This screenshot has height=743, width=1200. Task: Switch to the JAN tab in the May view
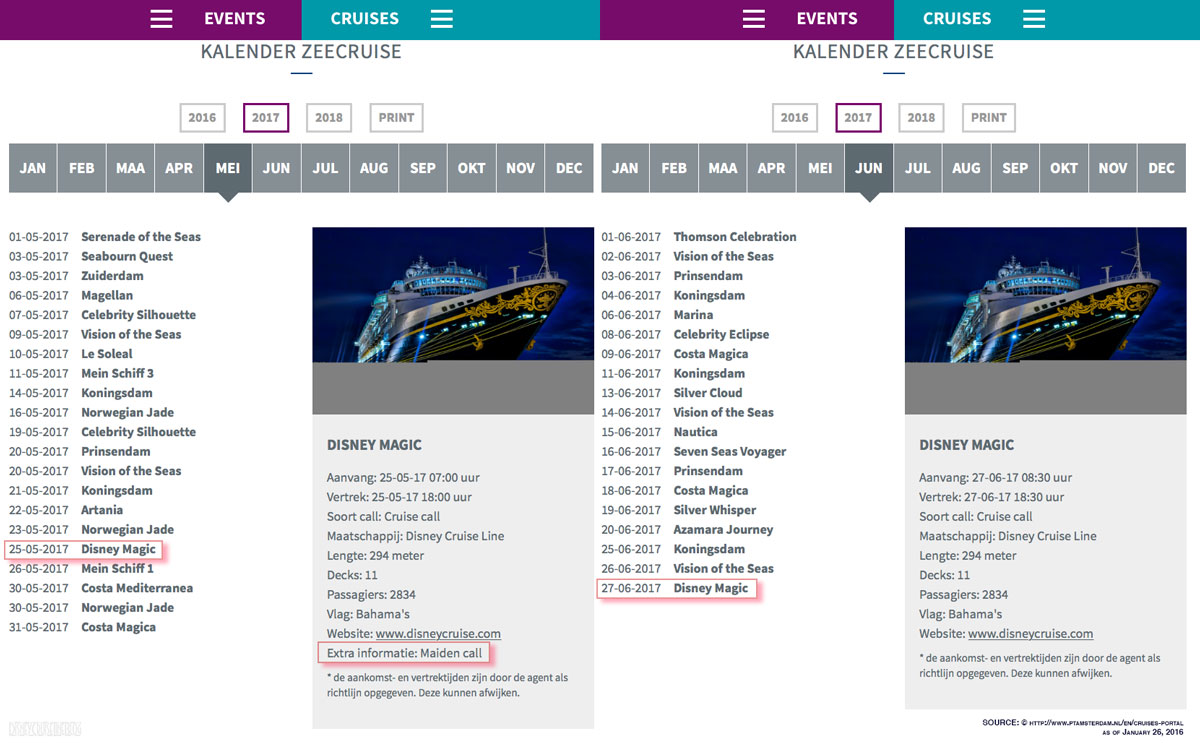33,168
